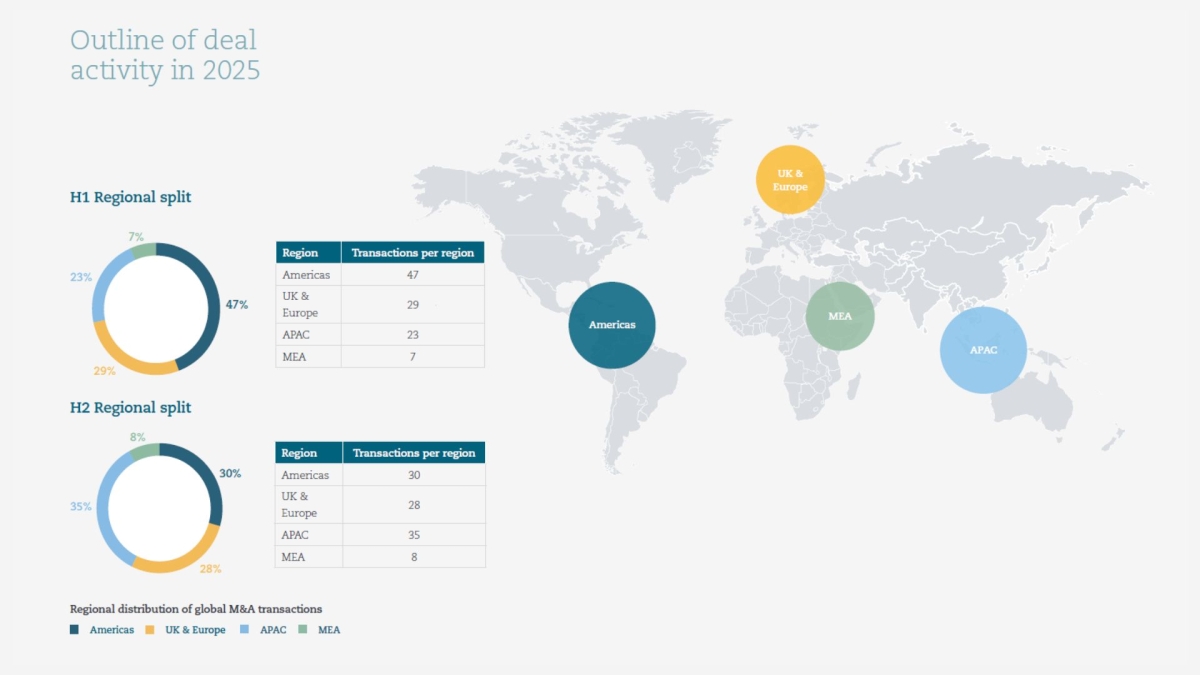The image size is (1200, 675).
Task: Select the APAC legend color square
Action: [246, 630]
